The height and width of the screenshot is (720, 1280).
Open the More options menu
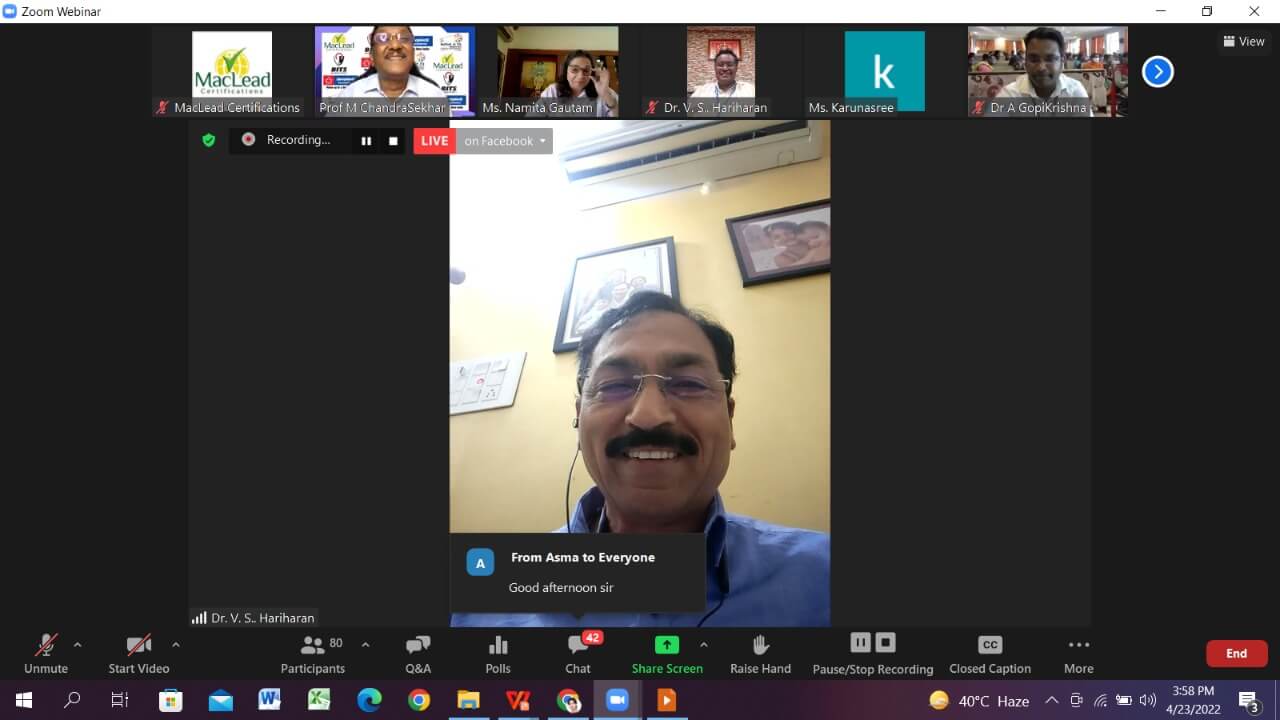(1078, 654)
